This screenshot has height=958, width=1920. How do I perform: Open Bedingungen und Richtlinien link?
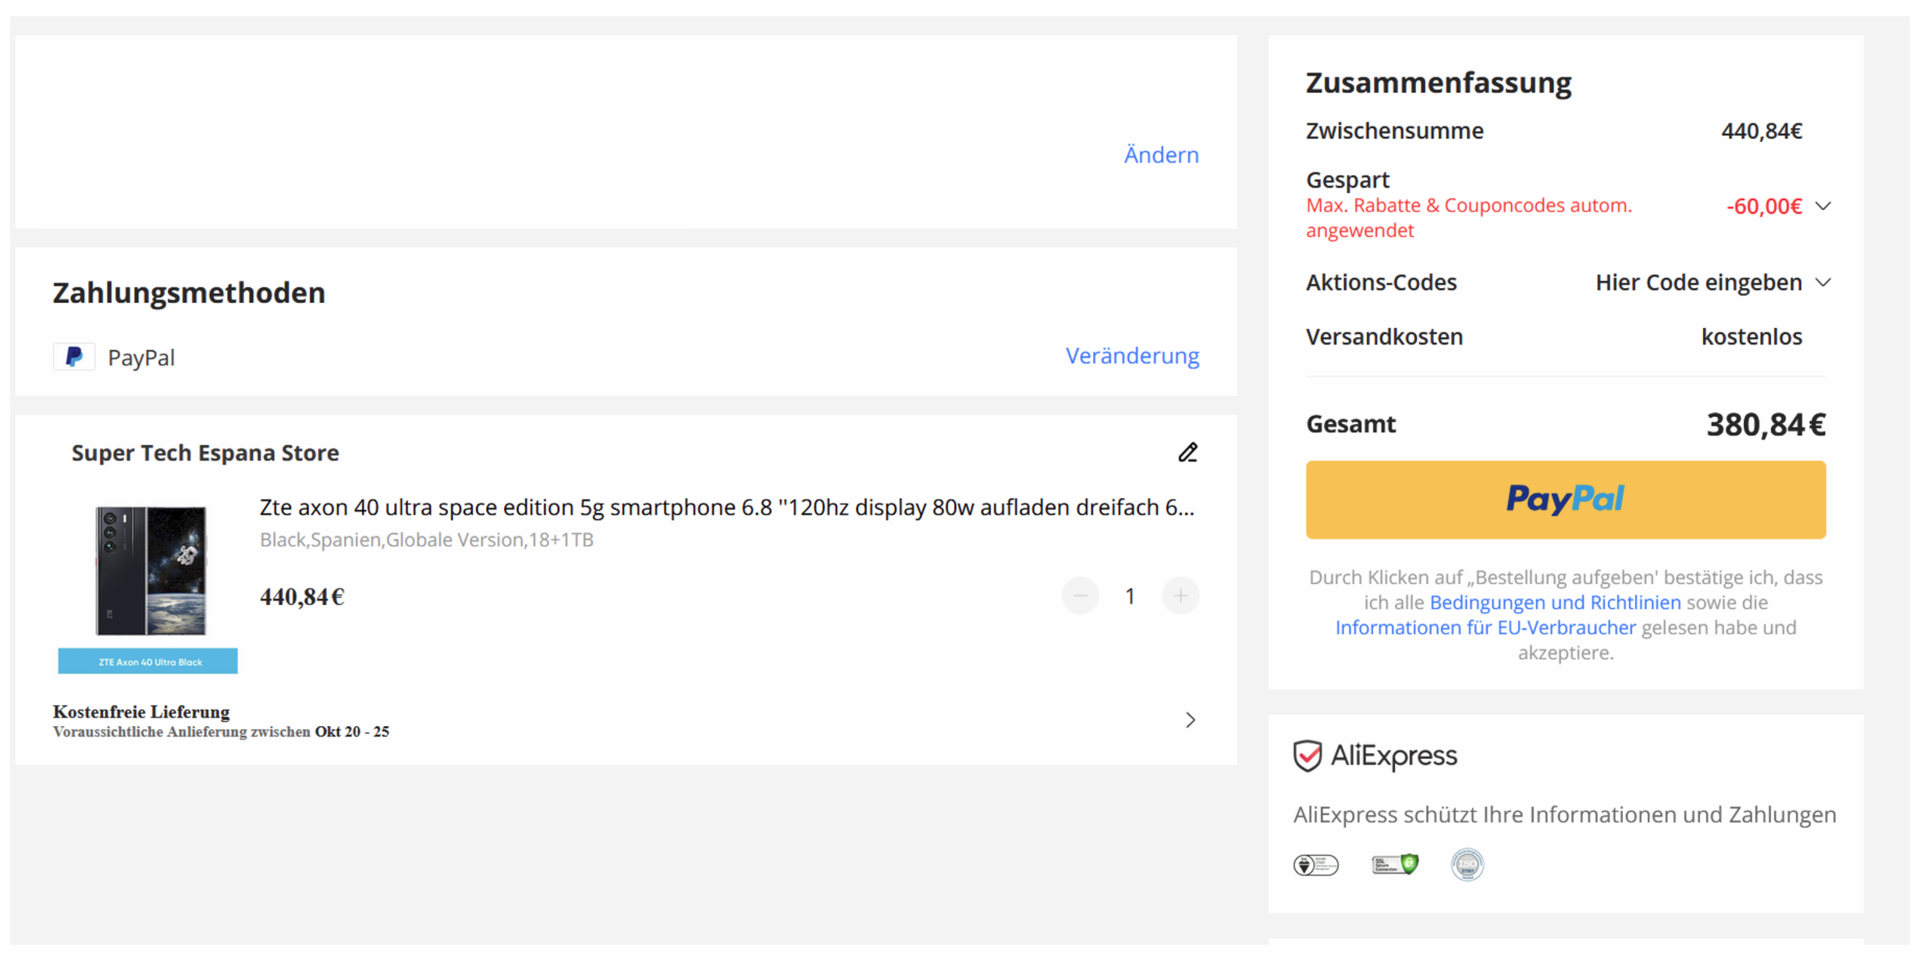tap(1555, 603)
